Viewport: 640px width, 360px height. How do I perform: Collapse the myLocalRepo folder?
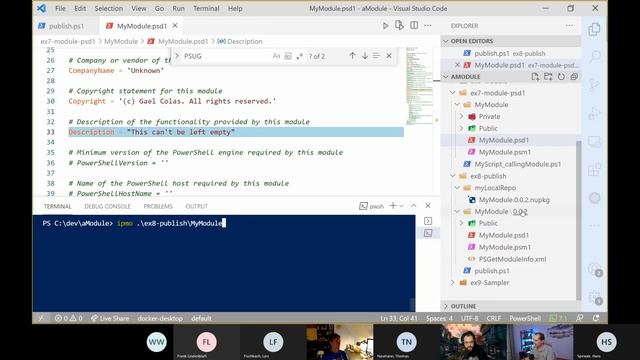coord(457,188)
